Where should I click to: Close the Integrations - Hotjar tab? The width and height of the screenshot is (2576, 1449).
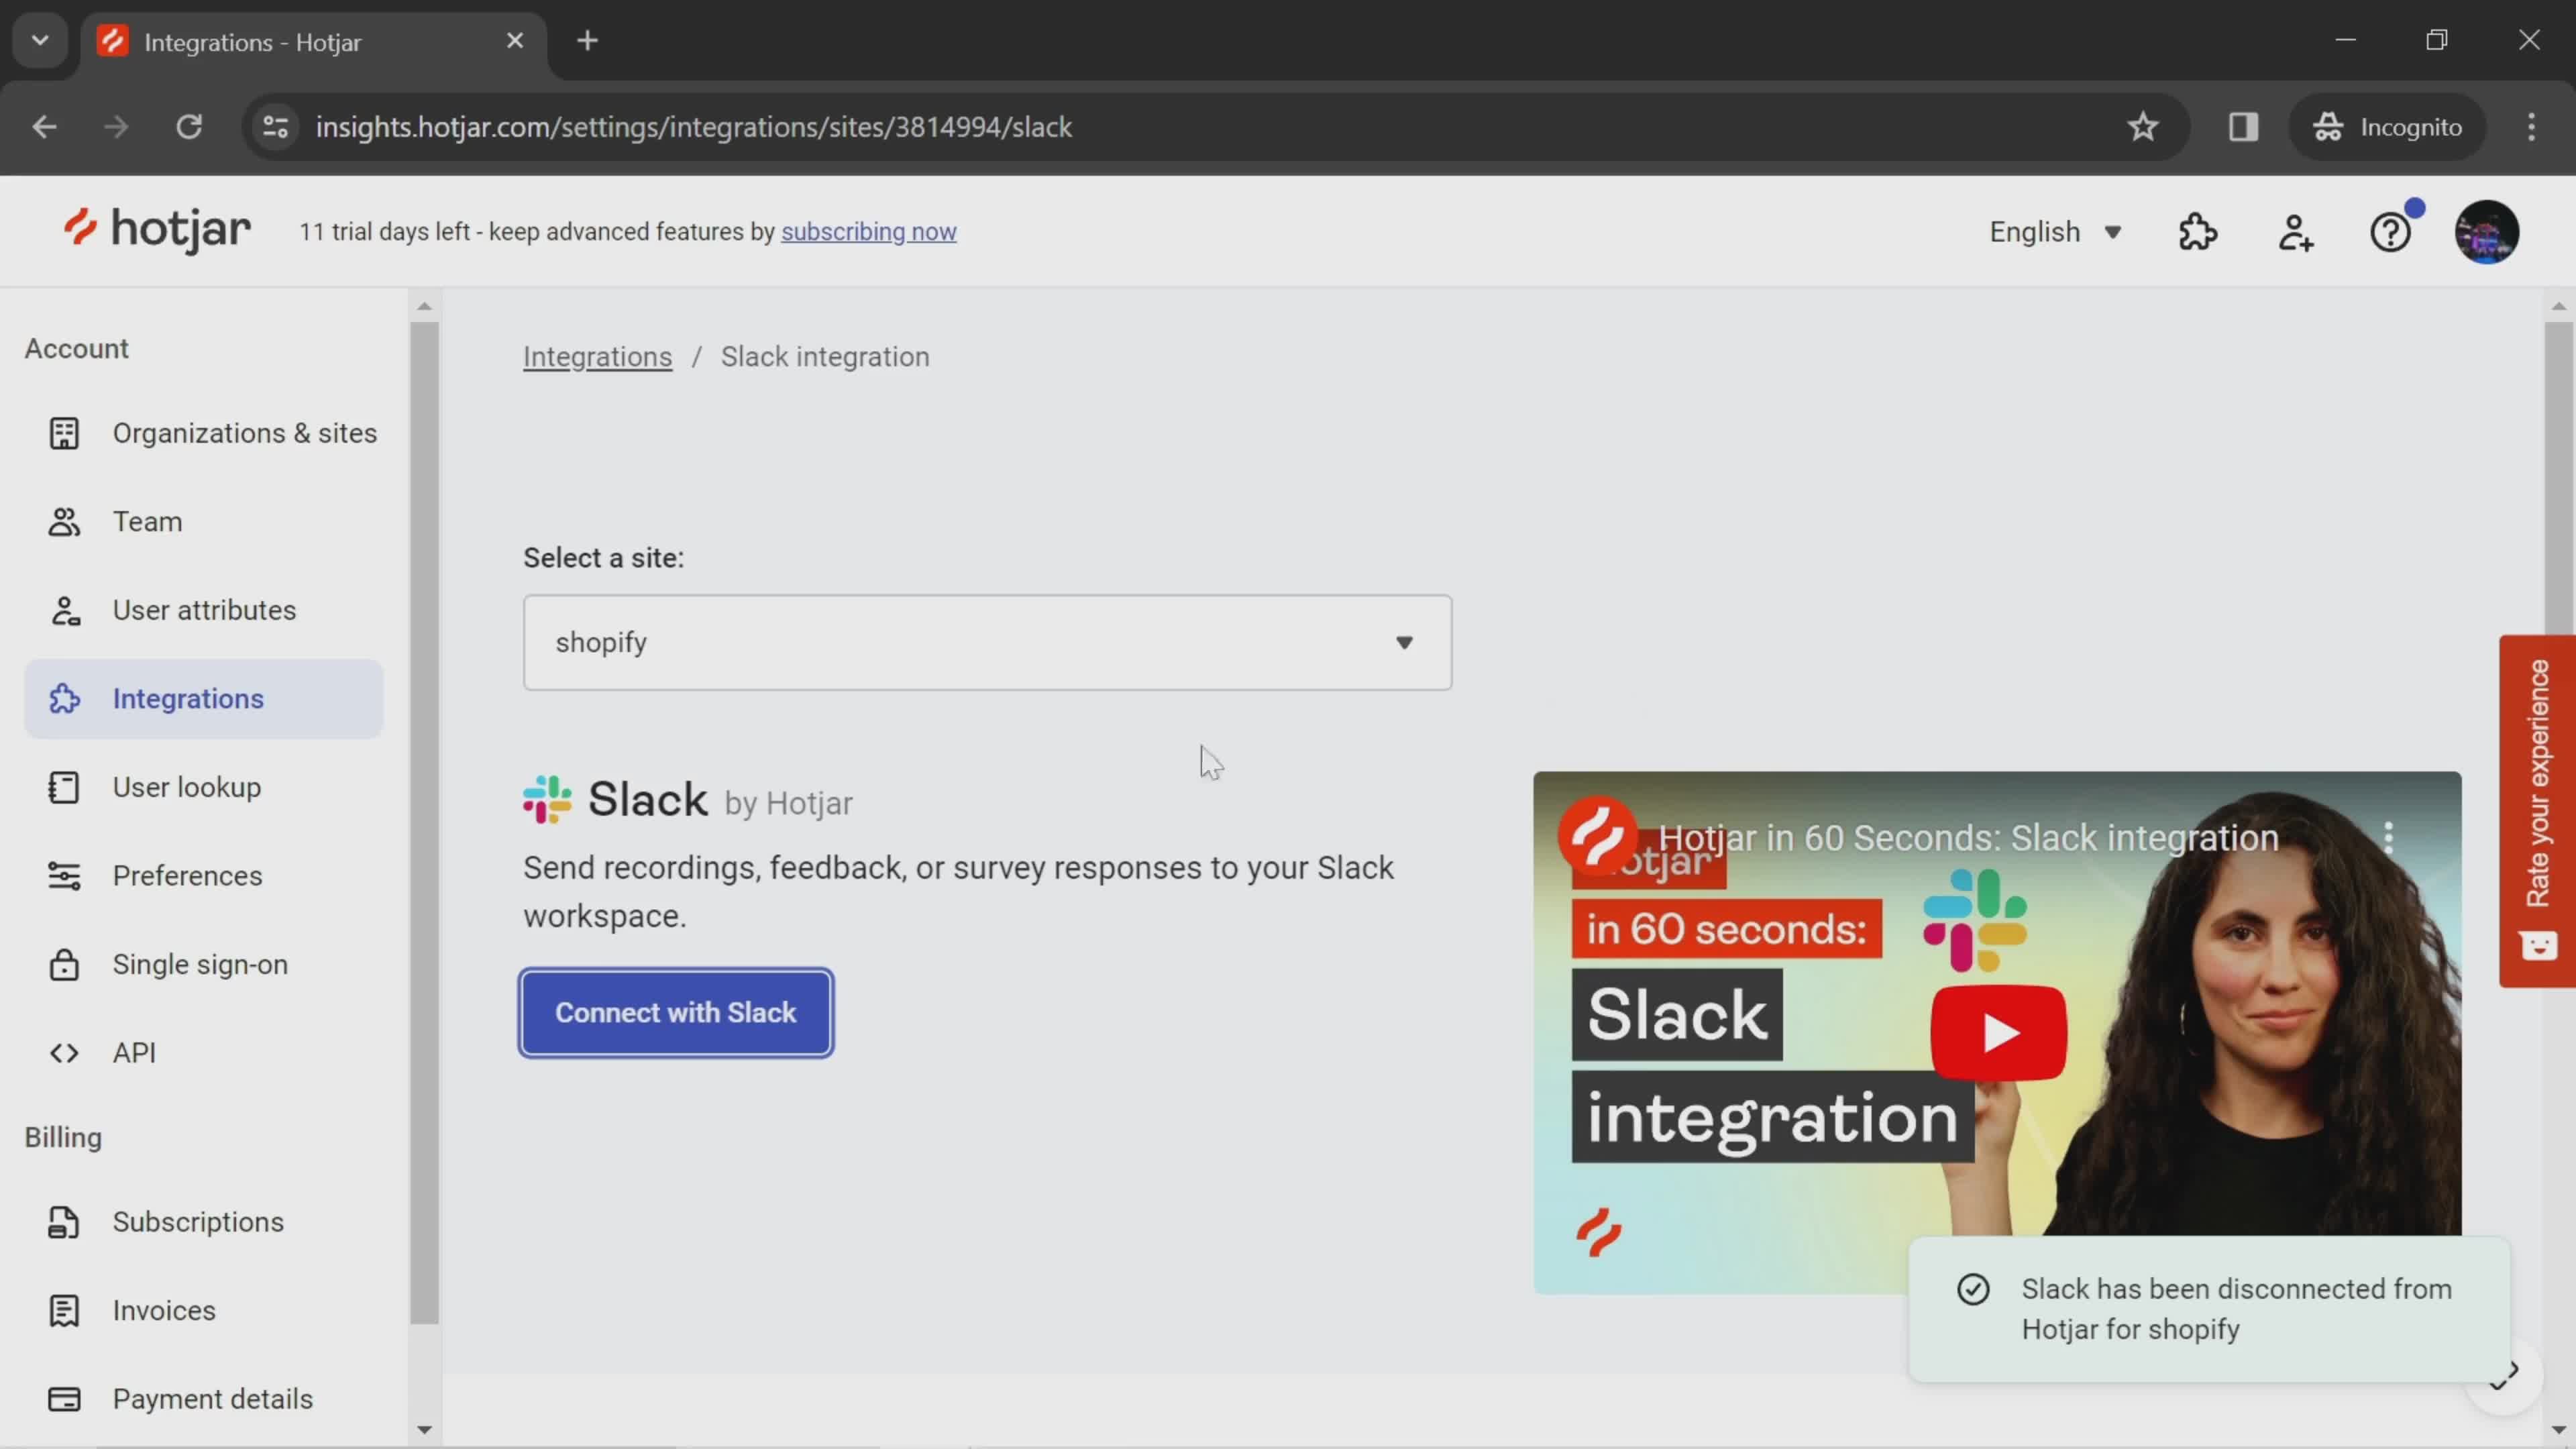click(x=514, y=41)
